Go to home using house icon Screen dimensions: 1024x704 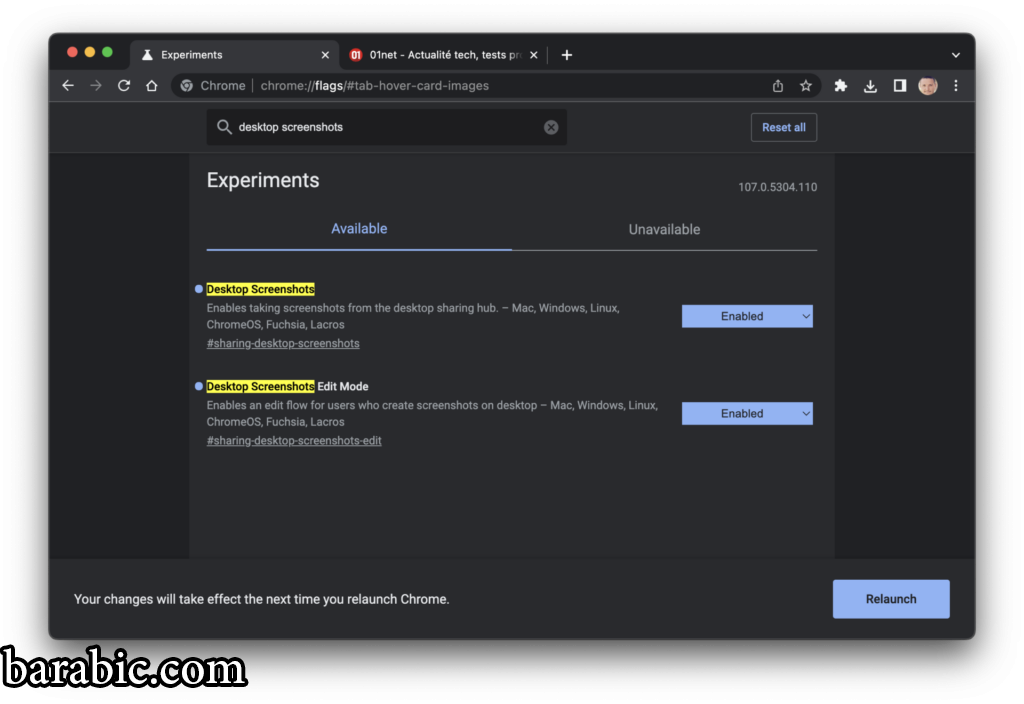pyautogui.click(x=151, y=86)
